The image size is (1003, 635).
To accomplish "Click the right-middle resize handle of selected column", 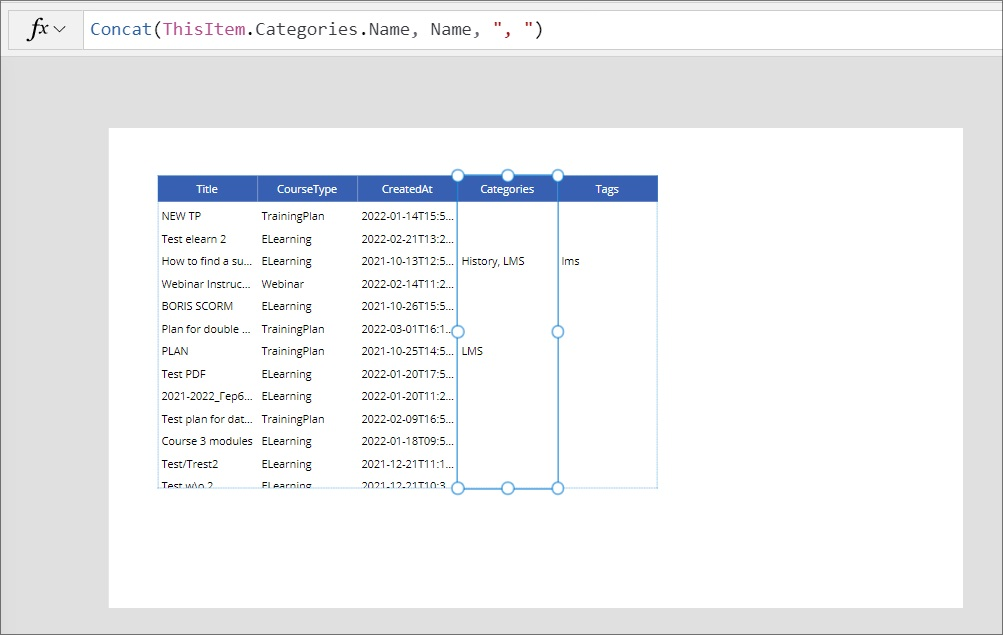I will (x=558, y=331).
